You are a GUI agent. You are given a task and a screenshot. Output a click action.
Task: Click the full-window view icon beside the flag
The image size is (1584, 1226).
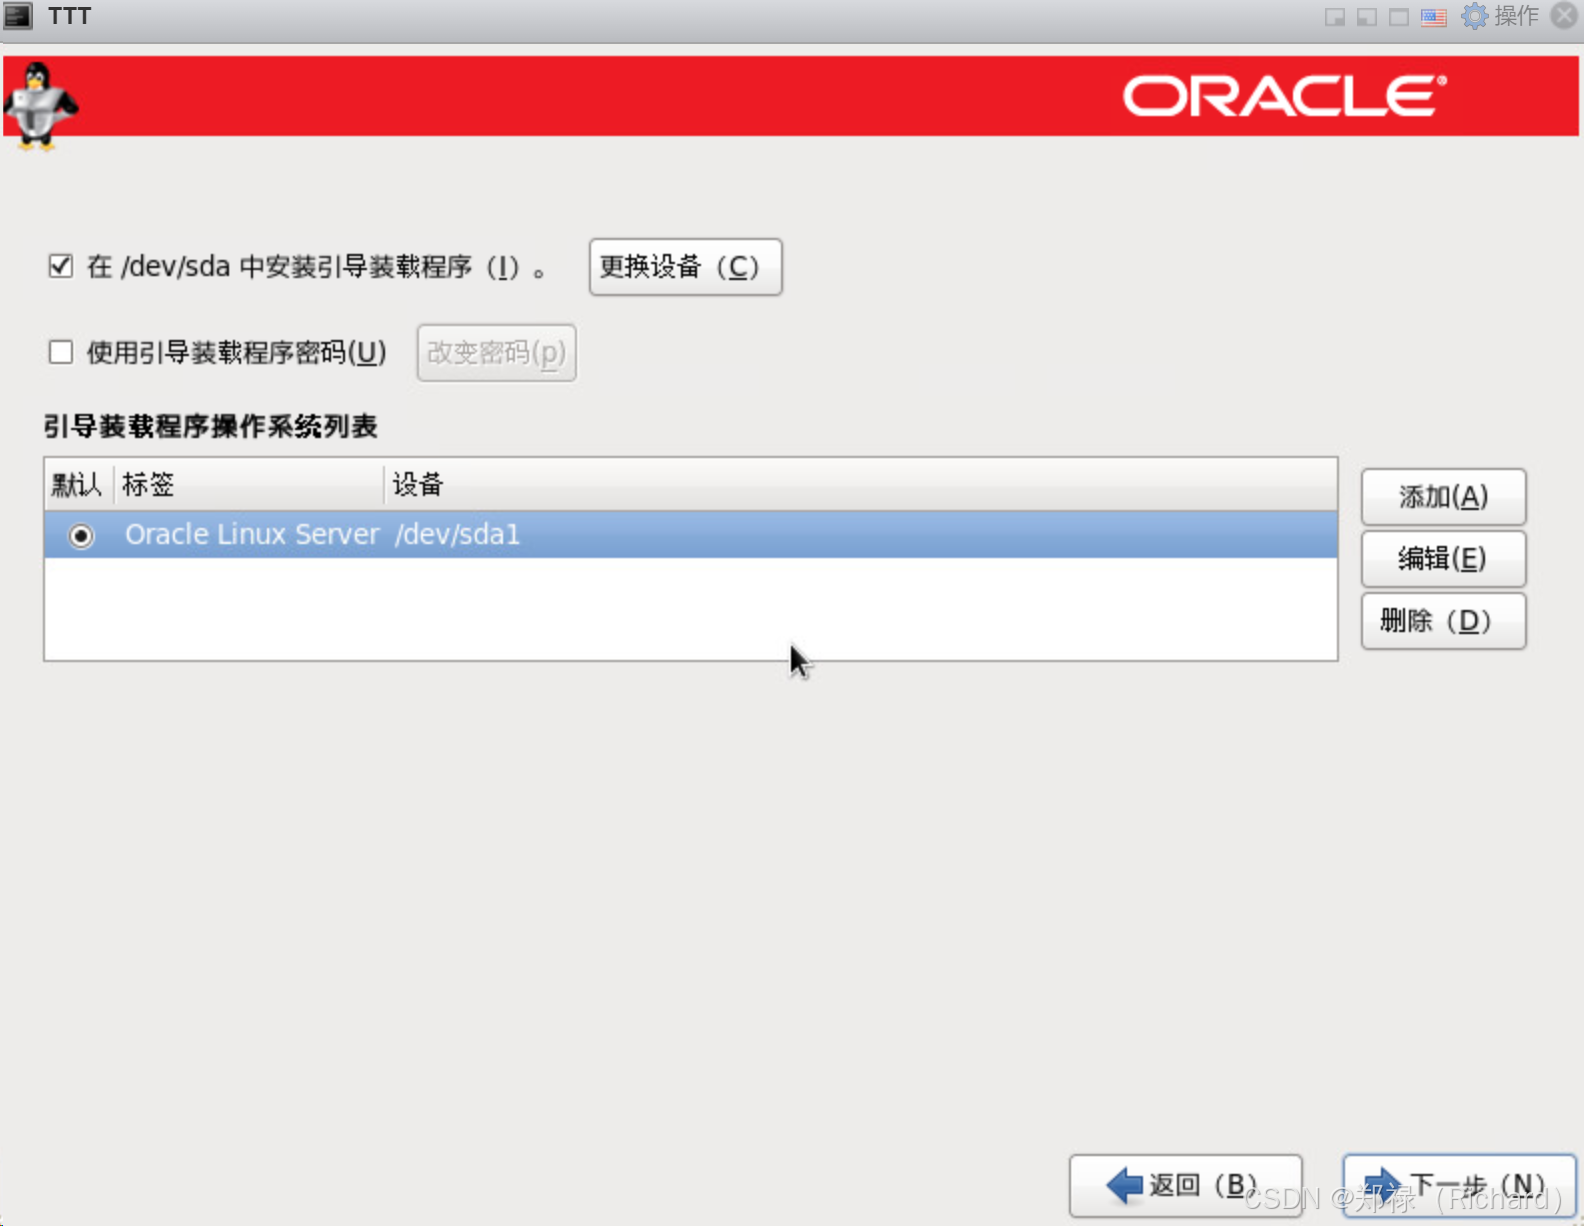point(1399,17)
